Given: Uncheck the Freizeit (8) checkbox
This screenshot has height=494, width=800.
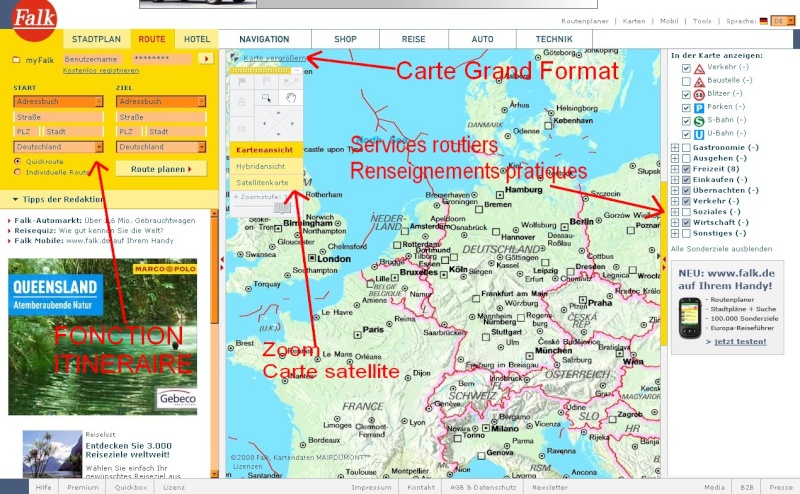Looking at the screenshot, I should [686, 169].
